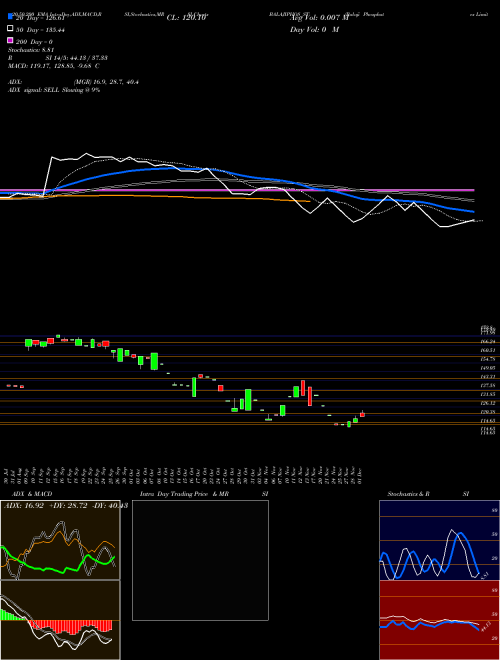Viewport: 500px width, 660px height.
Task: Select the '200 Day = 0' legend text
Action: (x=34, y=42)
